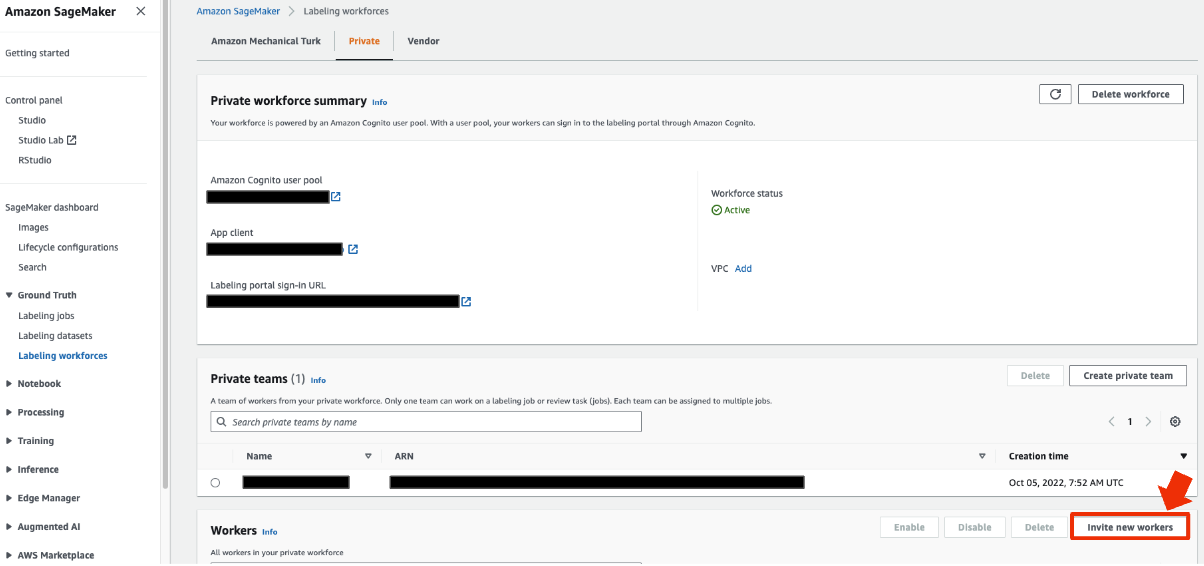Expand the Edge Manager section
Screen dimensions: 1204x566
coord(9,498)
